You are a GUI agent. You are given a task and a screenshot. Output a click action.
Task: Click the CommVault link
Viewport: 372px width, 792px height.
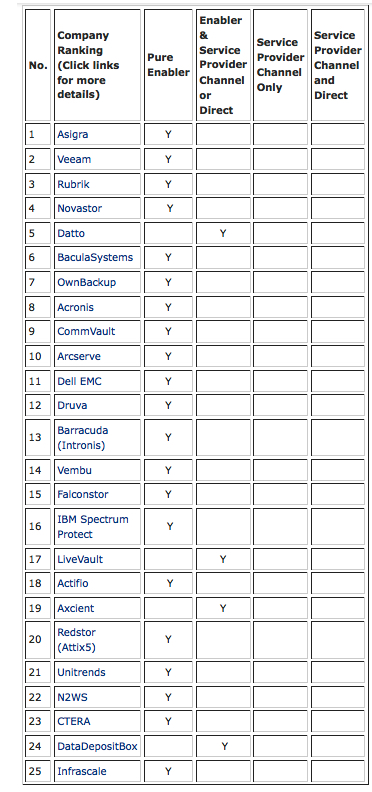86,331
